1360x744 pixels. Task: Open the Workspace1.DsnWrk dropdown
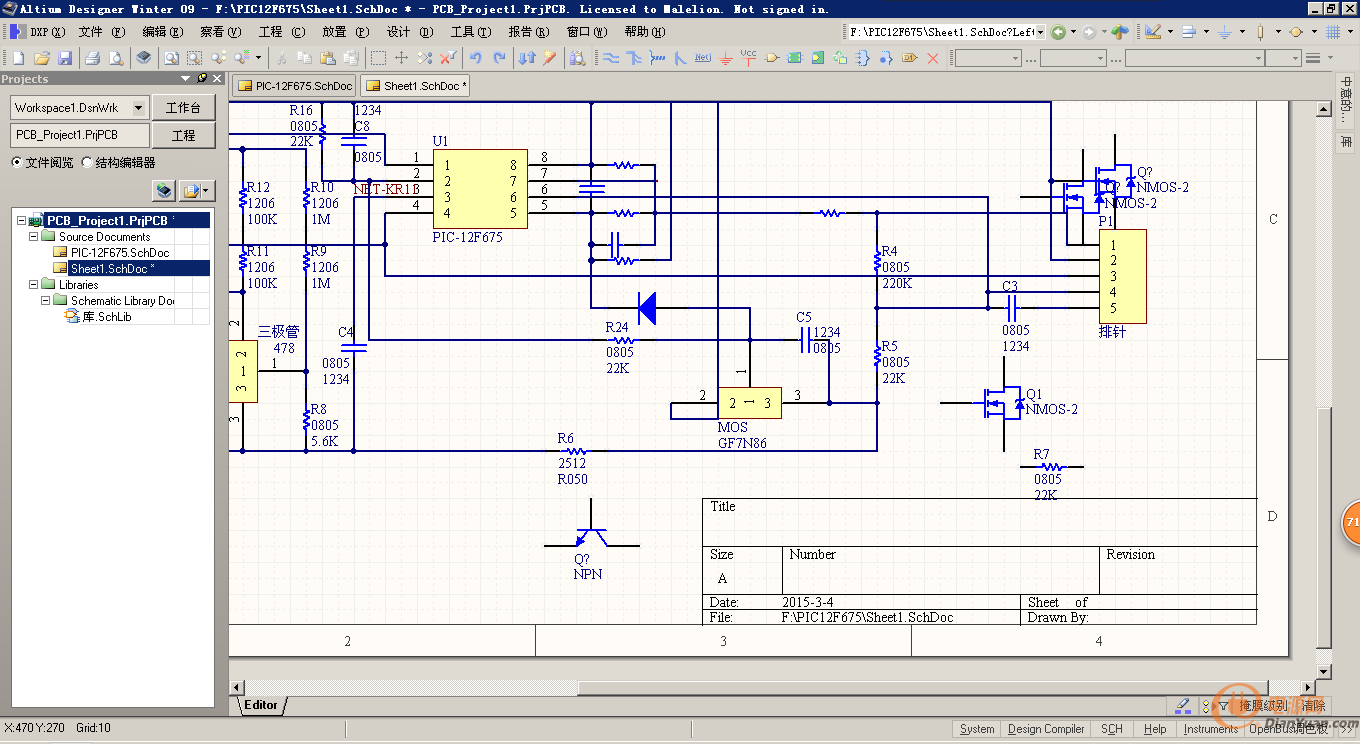(x=139, y=107)
